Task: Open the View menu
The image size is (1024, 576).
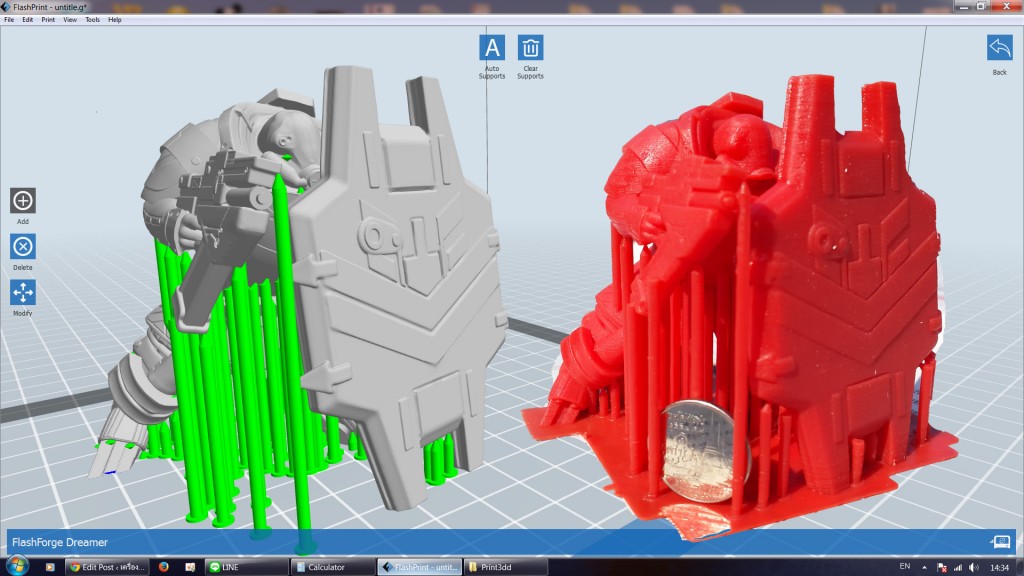Action: (x=70, y=20)
